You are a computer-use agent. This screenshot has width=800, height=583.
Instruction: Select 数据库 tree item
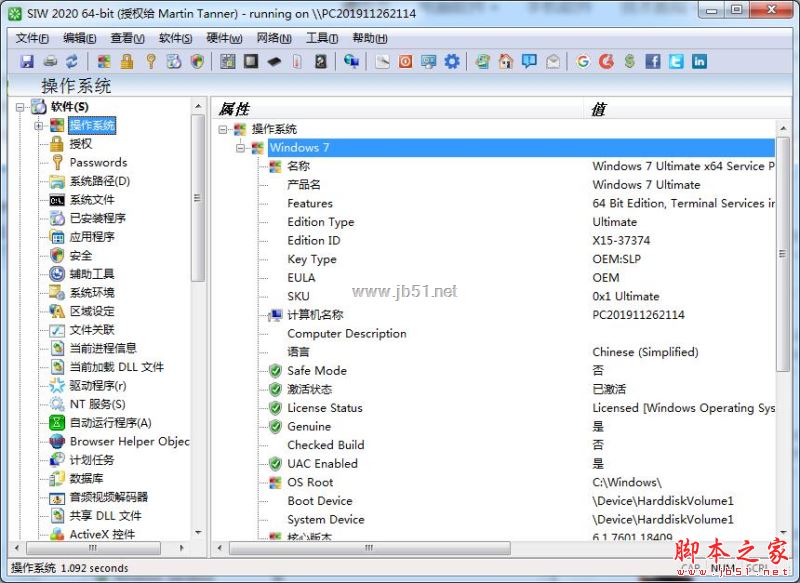[x=86, y=479]
